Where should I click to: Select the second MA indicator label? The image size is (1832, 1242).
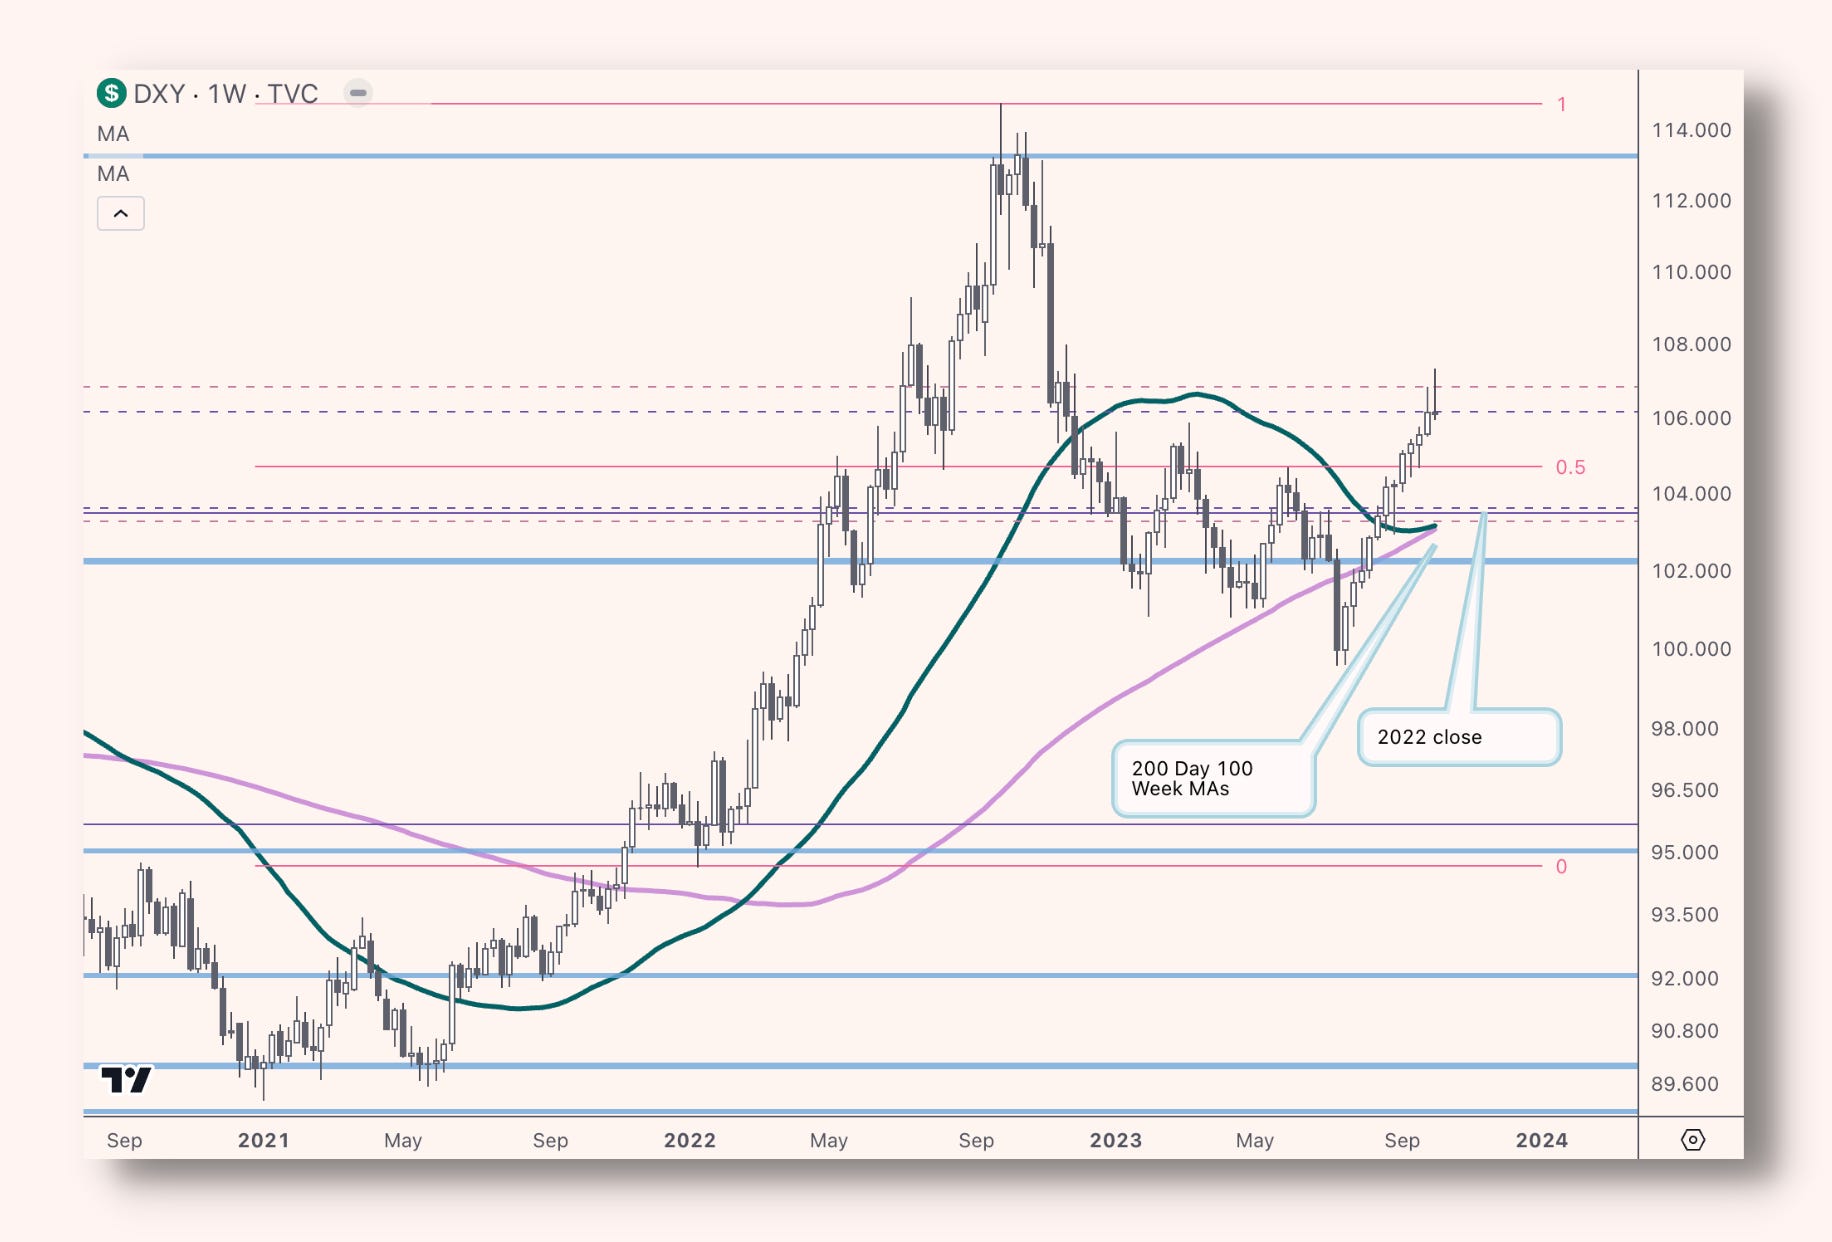coord(113,174)
